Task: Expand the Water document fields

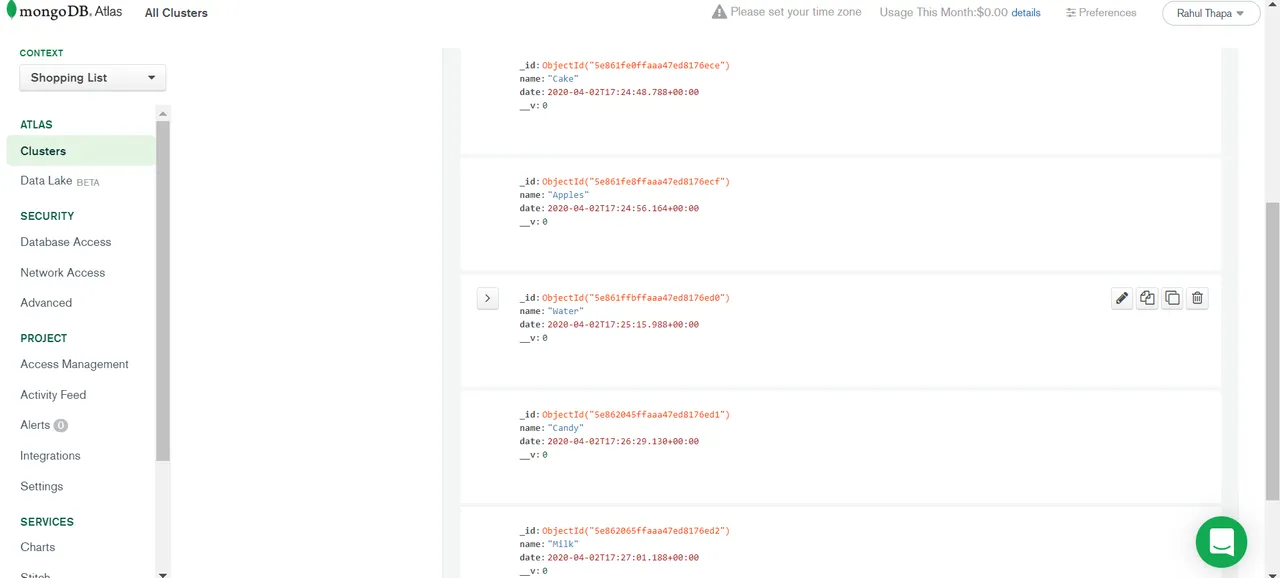Action: 487,298
